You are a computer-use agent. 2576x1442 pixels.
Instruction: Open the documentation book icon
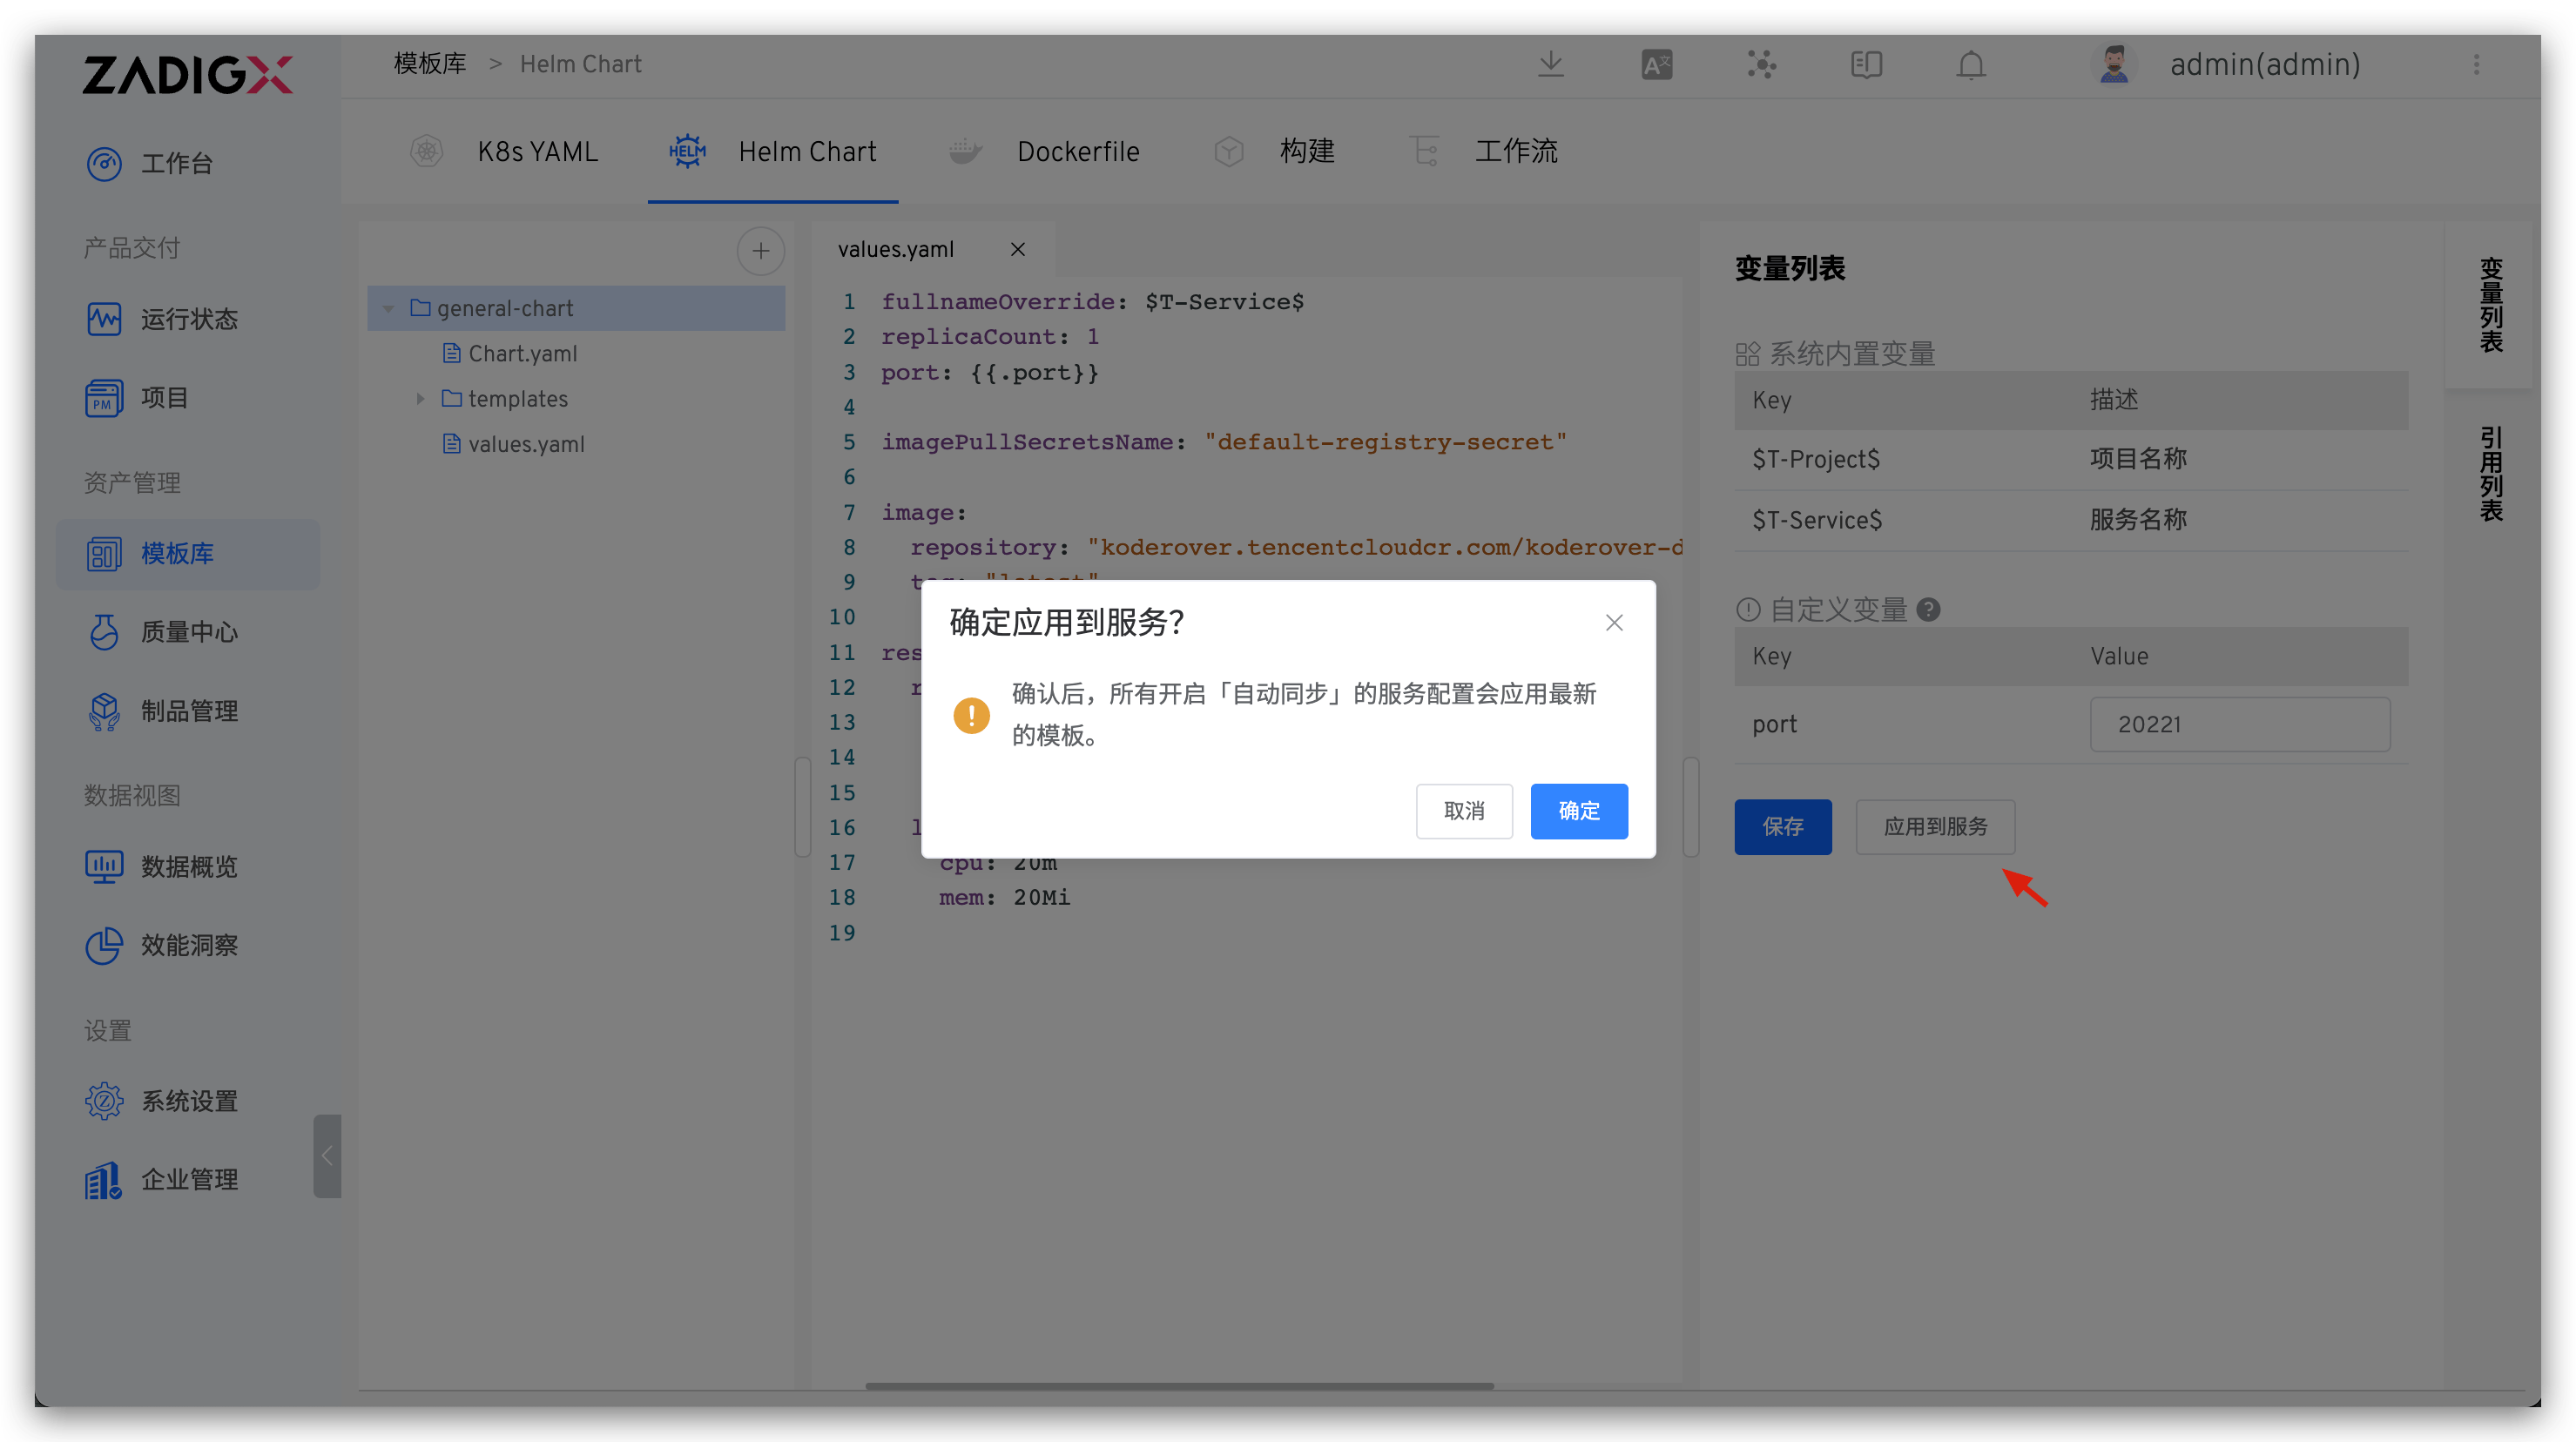coord(1866,64)
